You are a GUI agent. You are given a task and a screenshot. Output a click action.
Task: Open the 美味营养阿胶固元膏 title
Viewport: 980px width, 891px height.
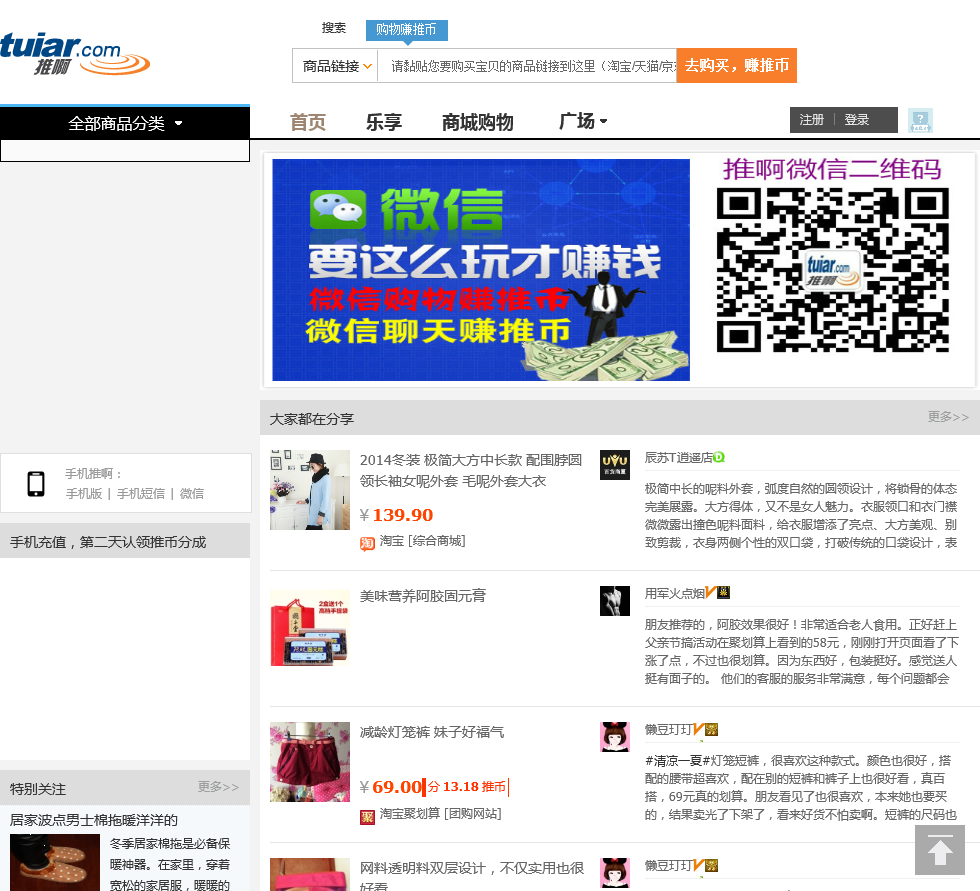(x=423, y=596)
